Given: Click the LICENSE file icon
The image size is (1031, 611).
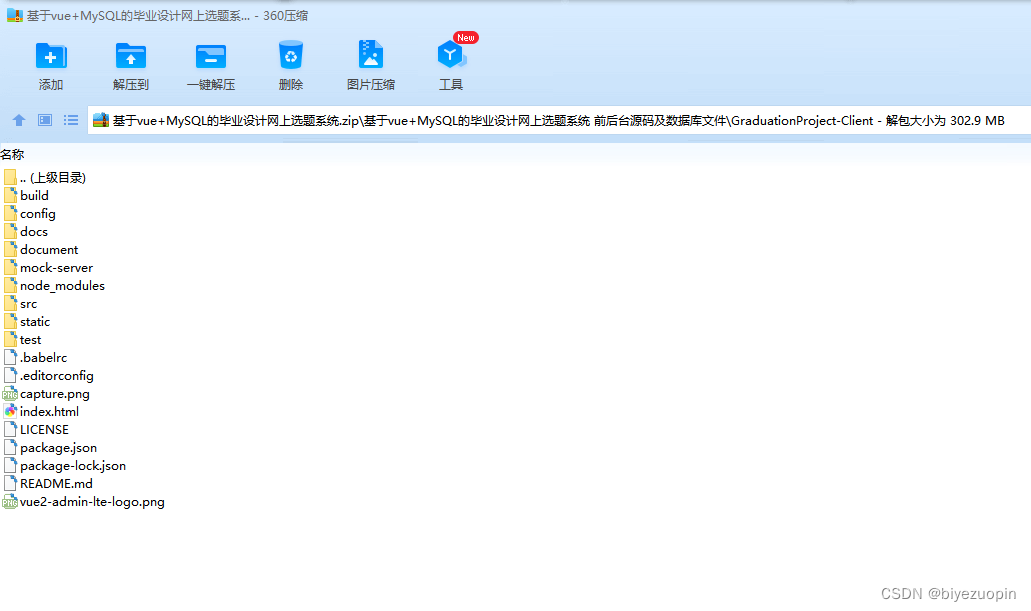Looking at the screenshot, I should (x=10, y=429).
